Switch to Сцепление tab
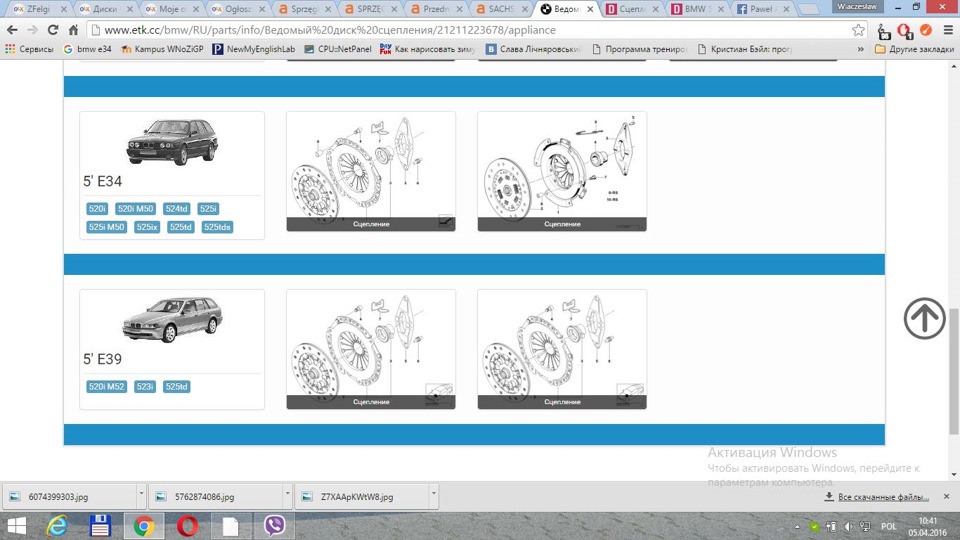 coord(631,9)
